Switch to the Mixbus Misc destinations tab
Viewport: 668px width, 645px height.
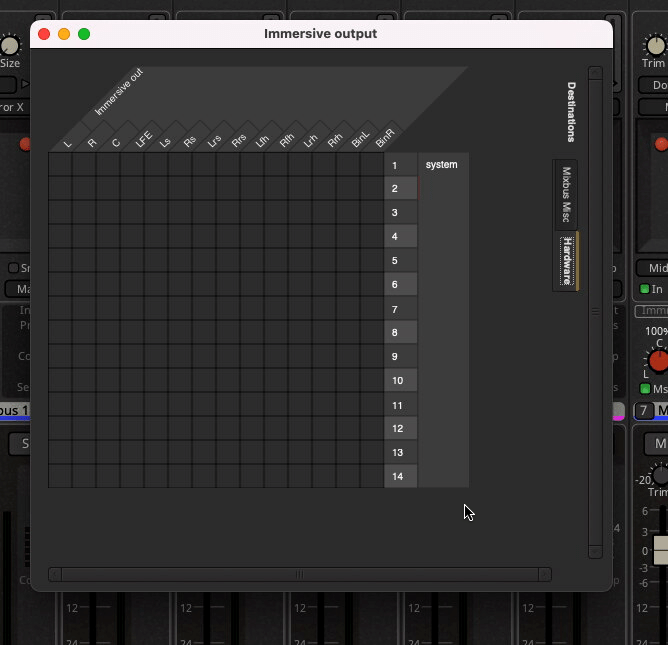pos(566,194)
